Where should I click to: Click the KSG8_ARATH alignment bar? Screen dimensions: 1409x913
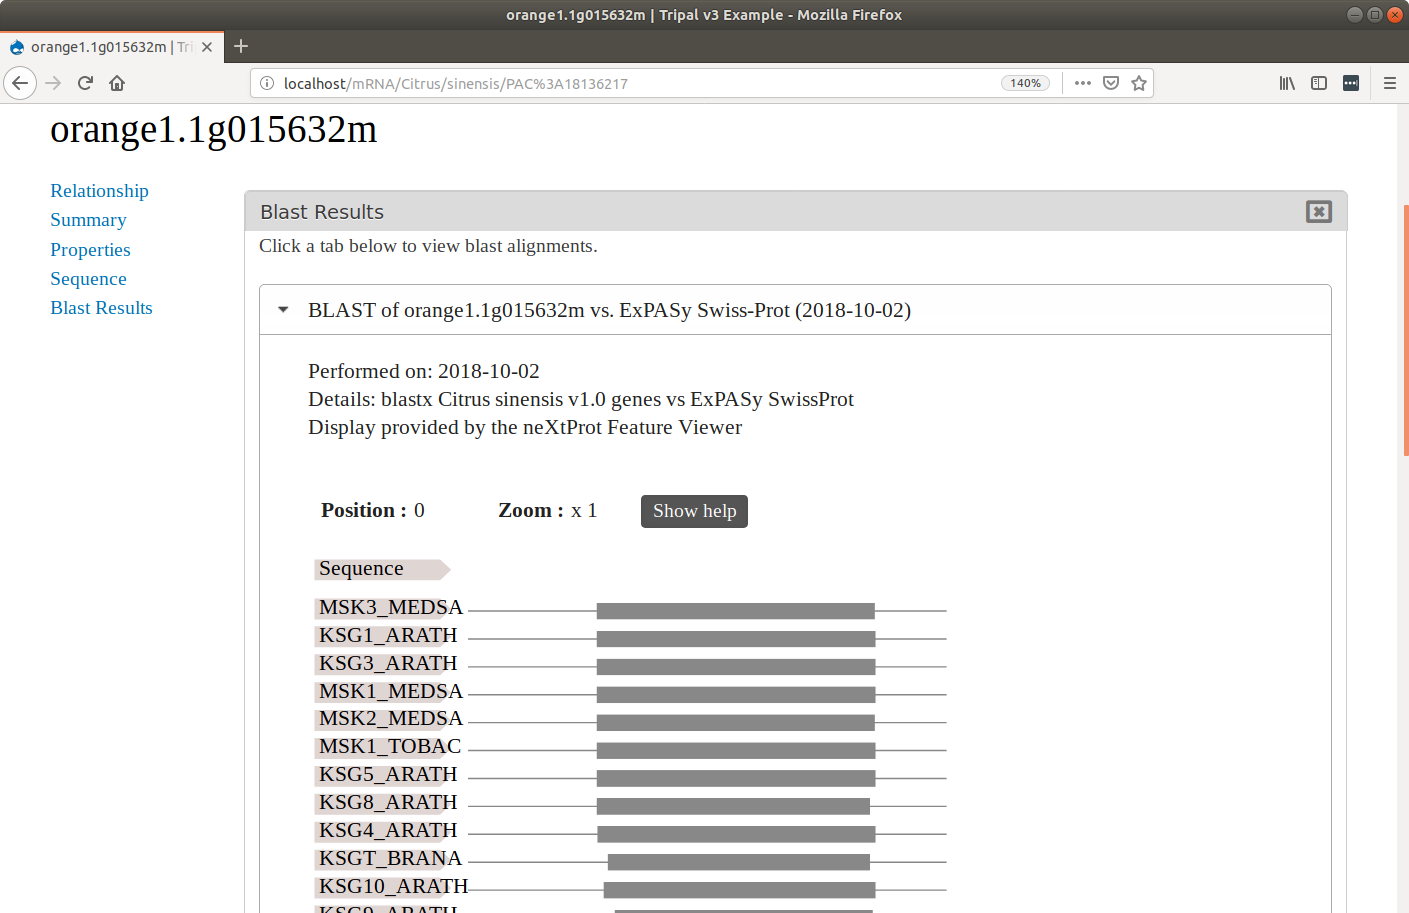pos(733,806)
